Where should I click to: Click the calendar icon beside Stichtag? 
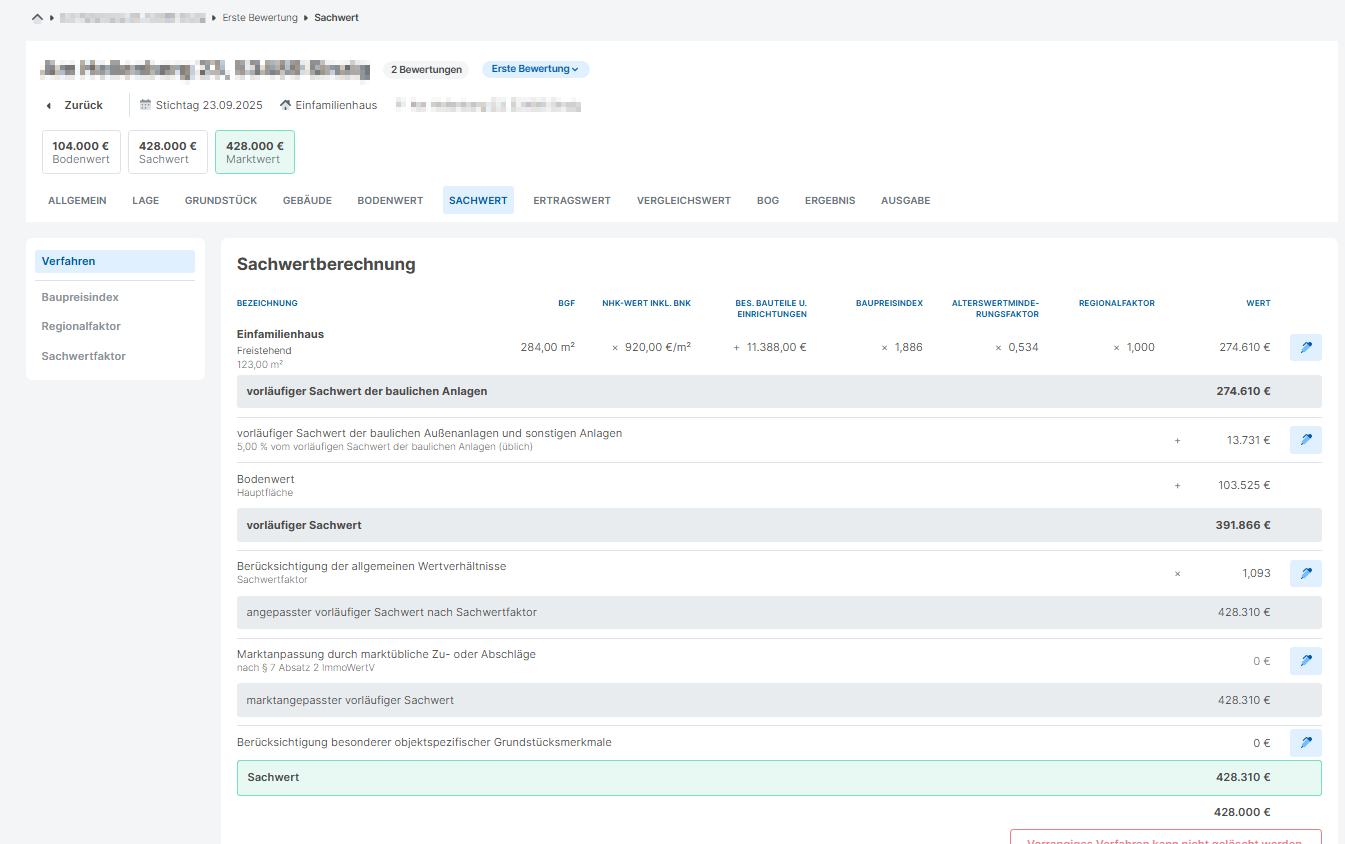tap(145, 105)
